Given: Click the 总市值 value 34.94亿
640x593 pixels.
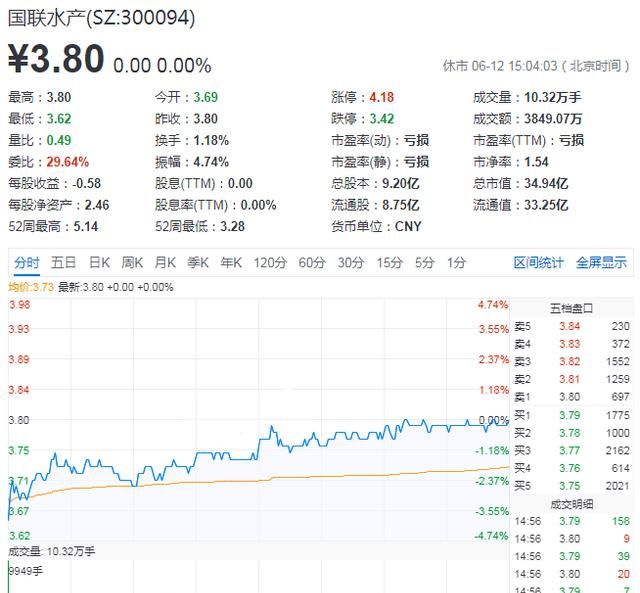Looking at the screenshot, I should click(546, 183).
